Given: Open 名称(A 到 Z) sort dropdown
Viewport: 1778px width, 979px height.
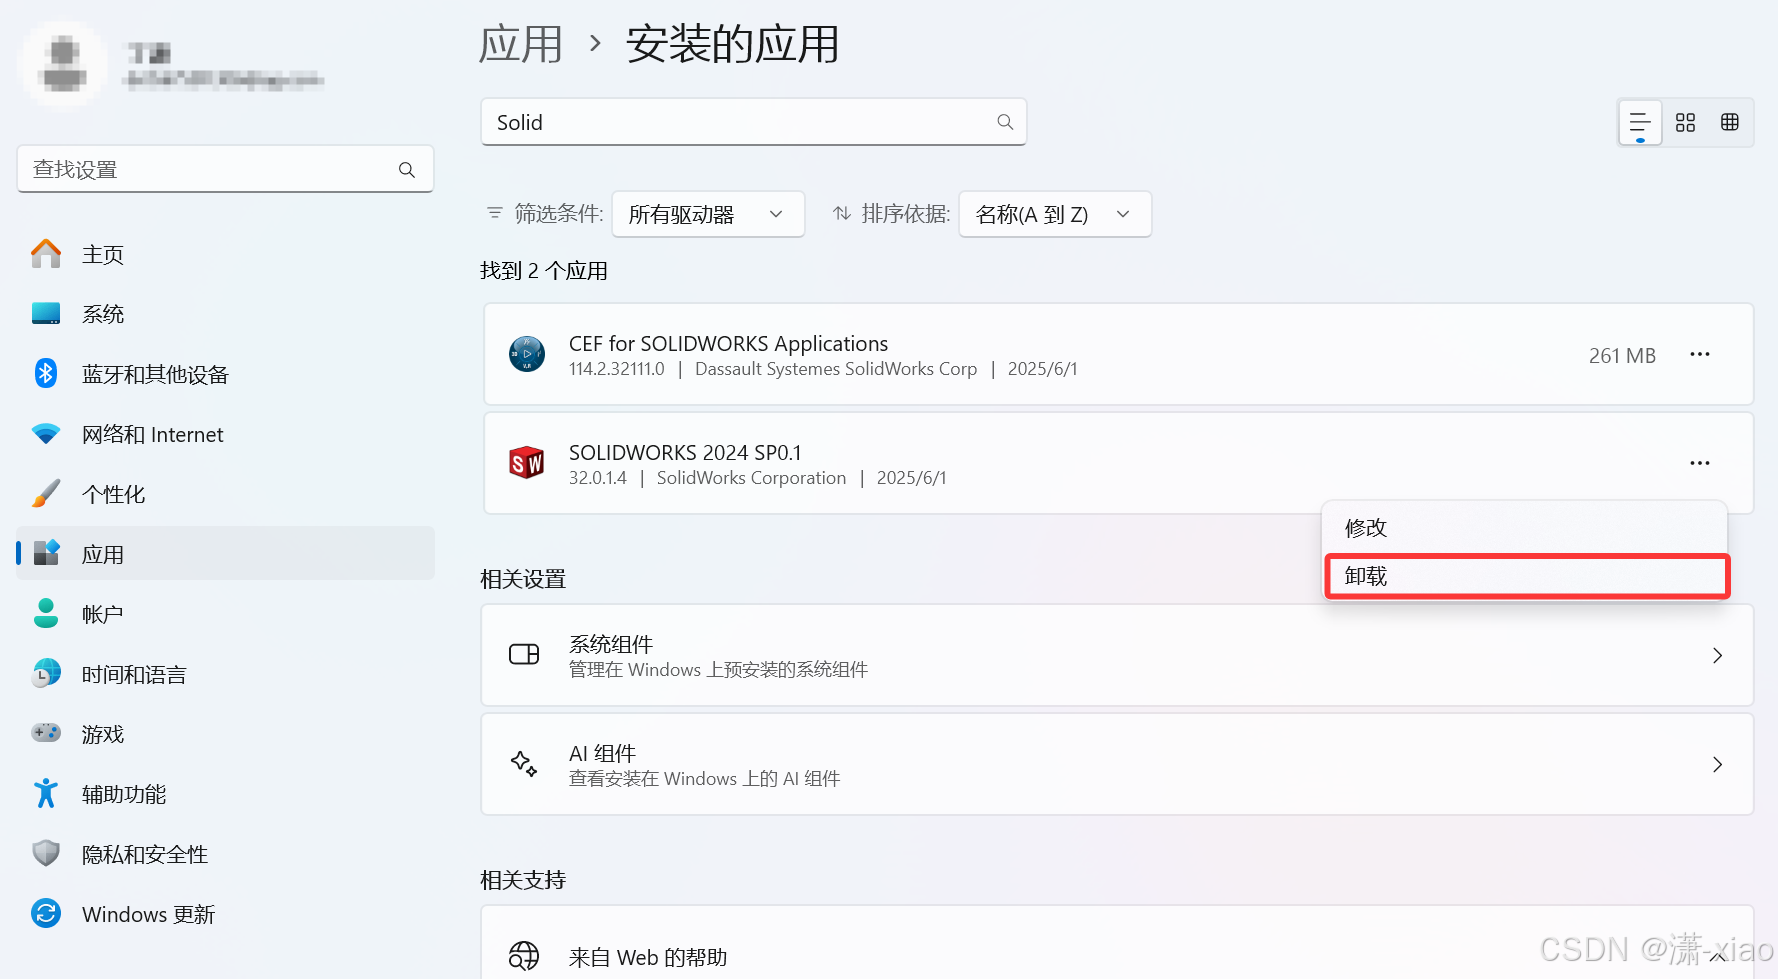Looking at the screenshot, I should tap(1055, 214).
